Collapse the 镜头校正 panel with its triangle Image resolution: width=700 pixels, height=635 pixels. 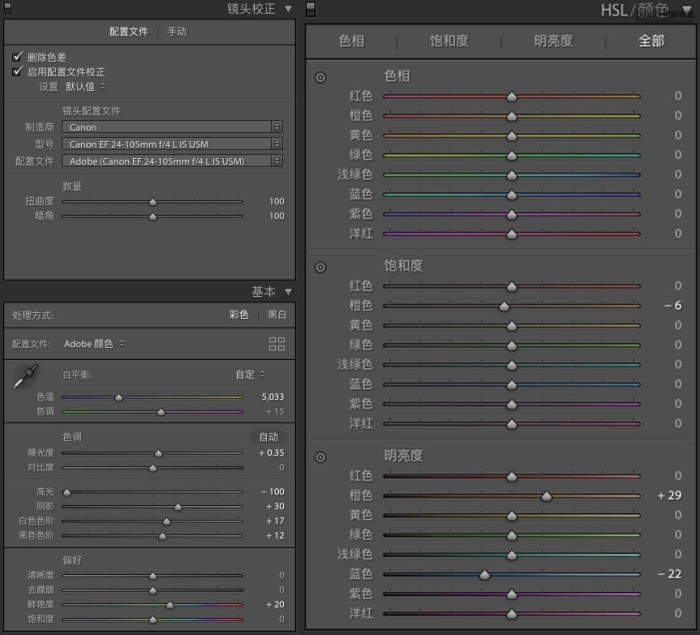[288, 9]
